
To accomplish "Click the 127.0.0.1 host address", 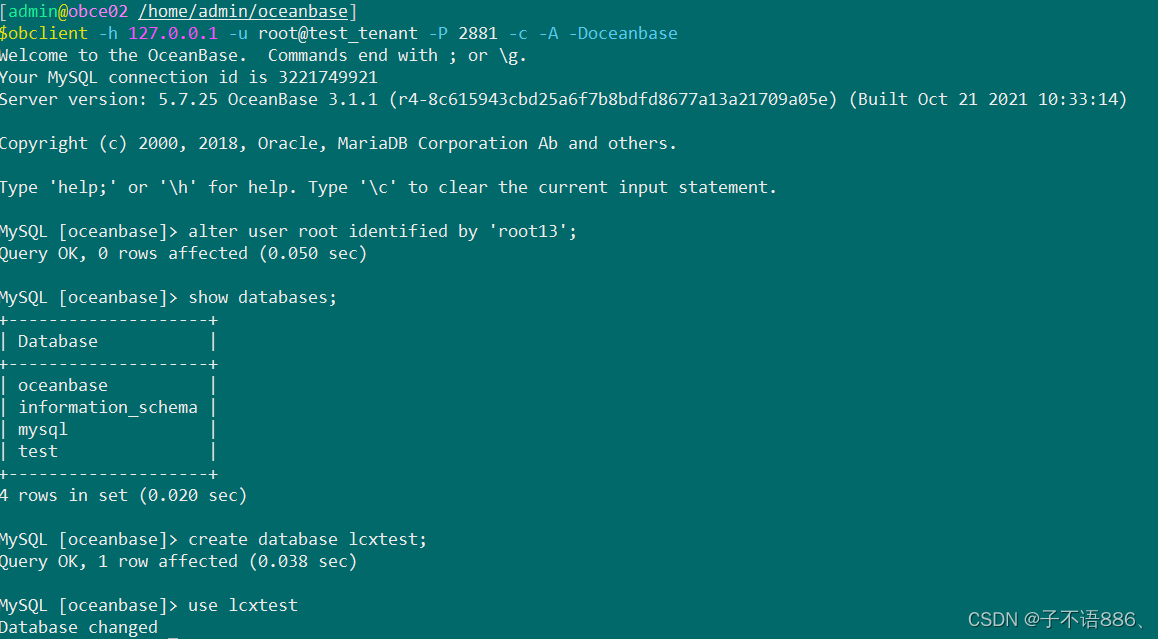I will click(x=173, y=33).
